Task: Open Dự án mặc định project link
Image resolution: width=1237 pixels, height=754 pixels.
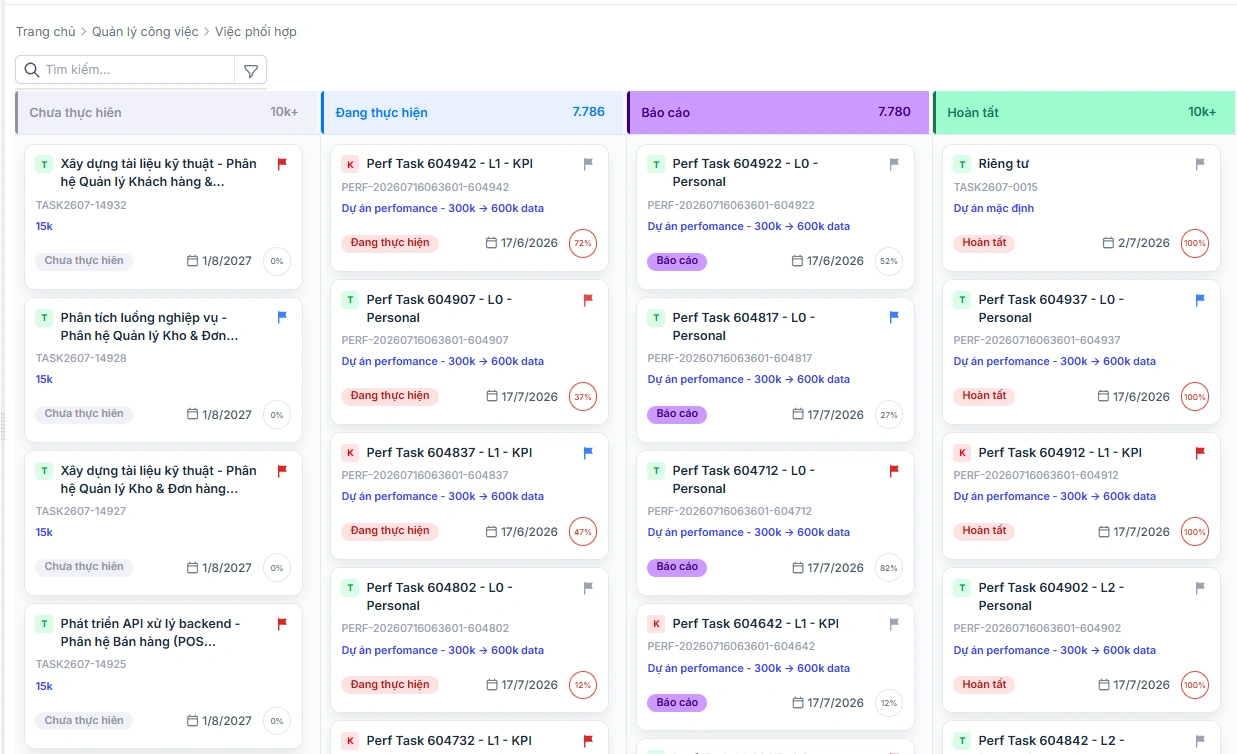Action: click(x=994, y=208)
